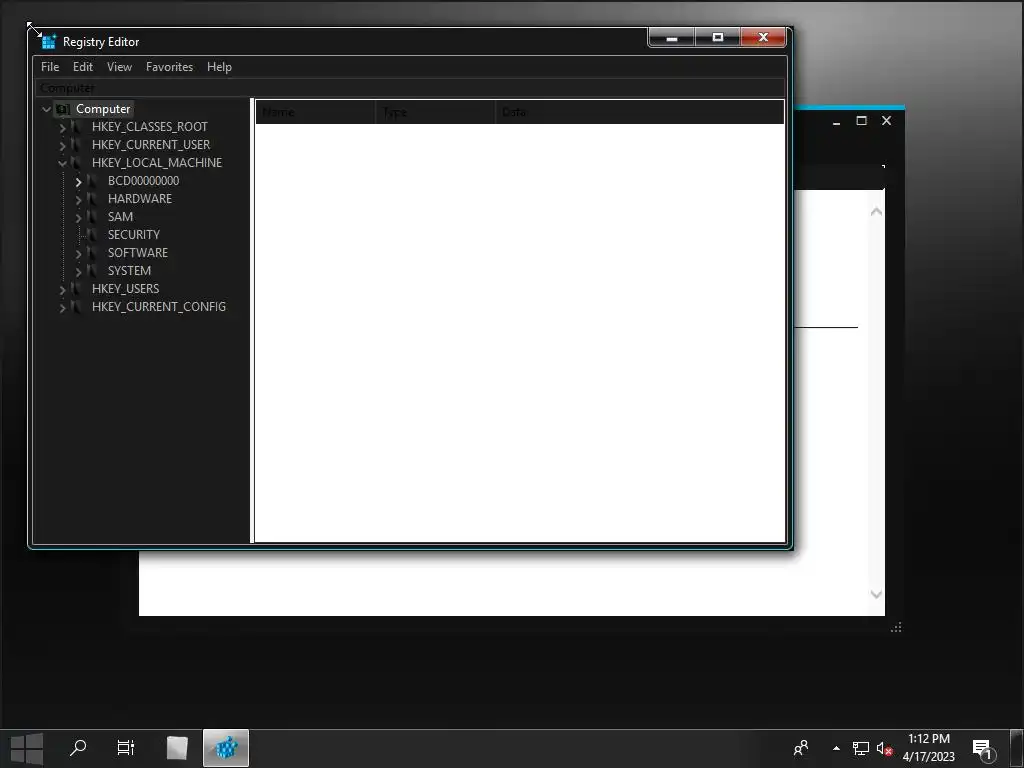Open the file taskbar icon
1024x768 pixels.
[177, 748]
